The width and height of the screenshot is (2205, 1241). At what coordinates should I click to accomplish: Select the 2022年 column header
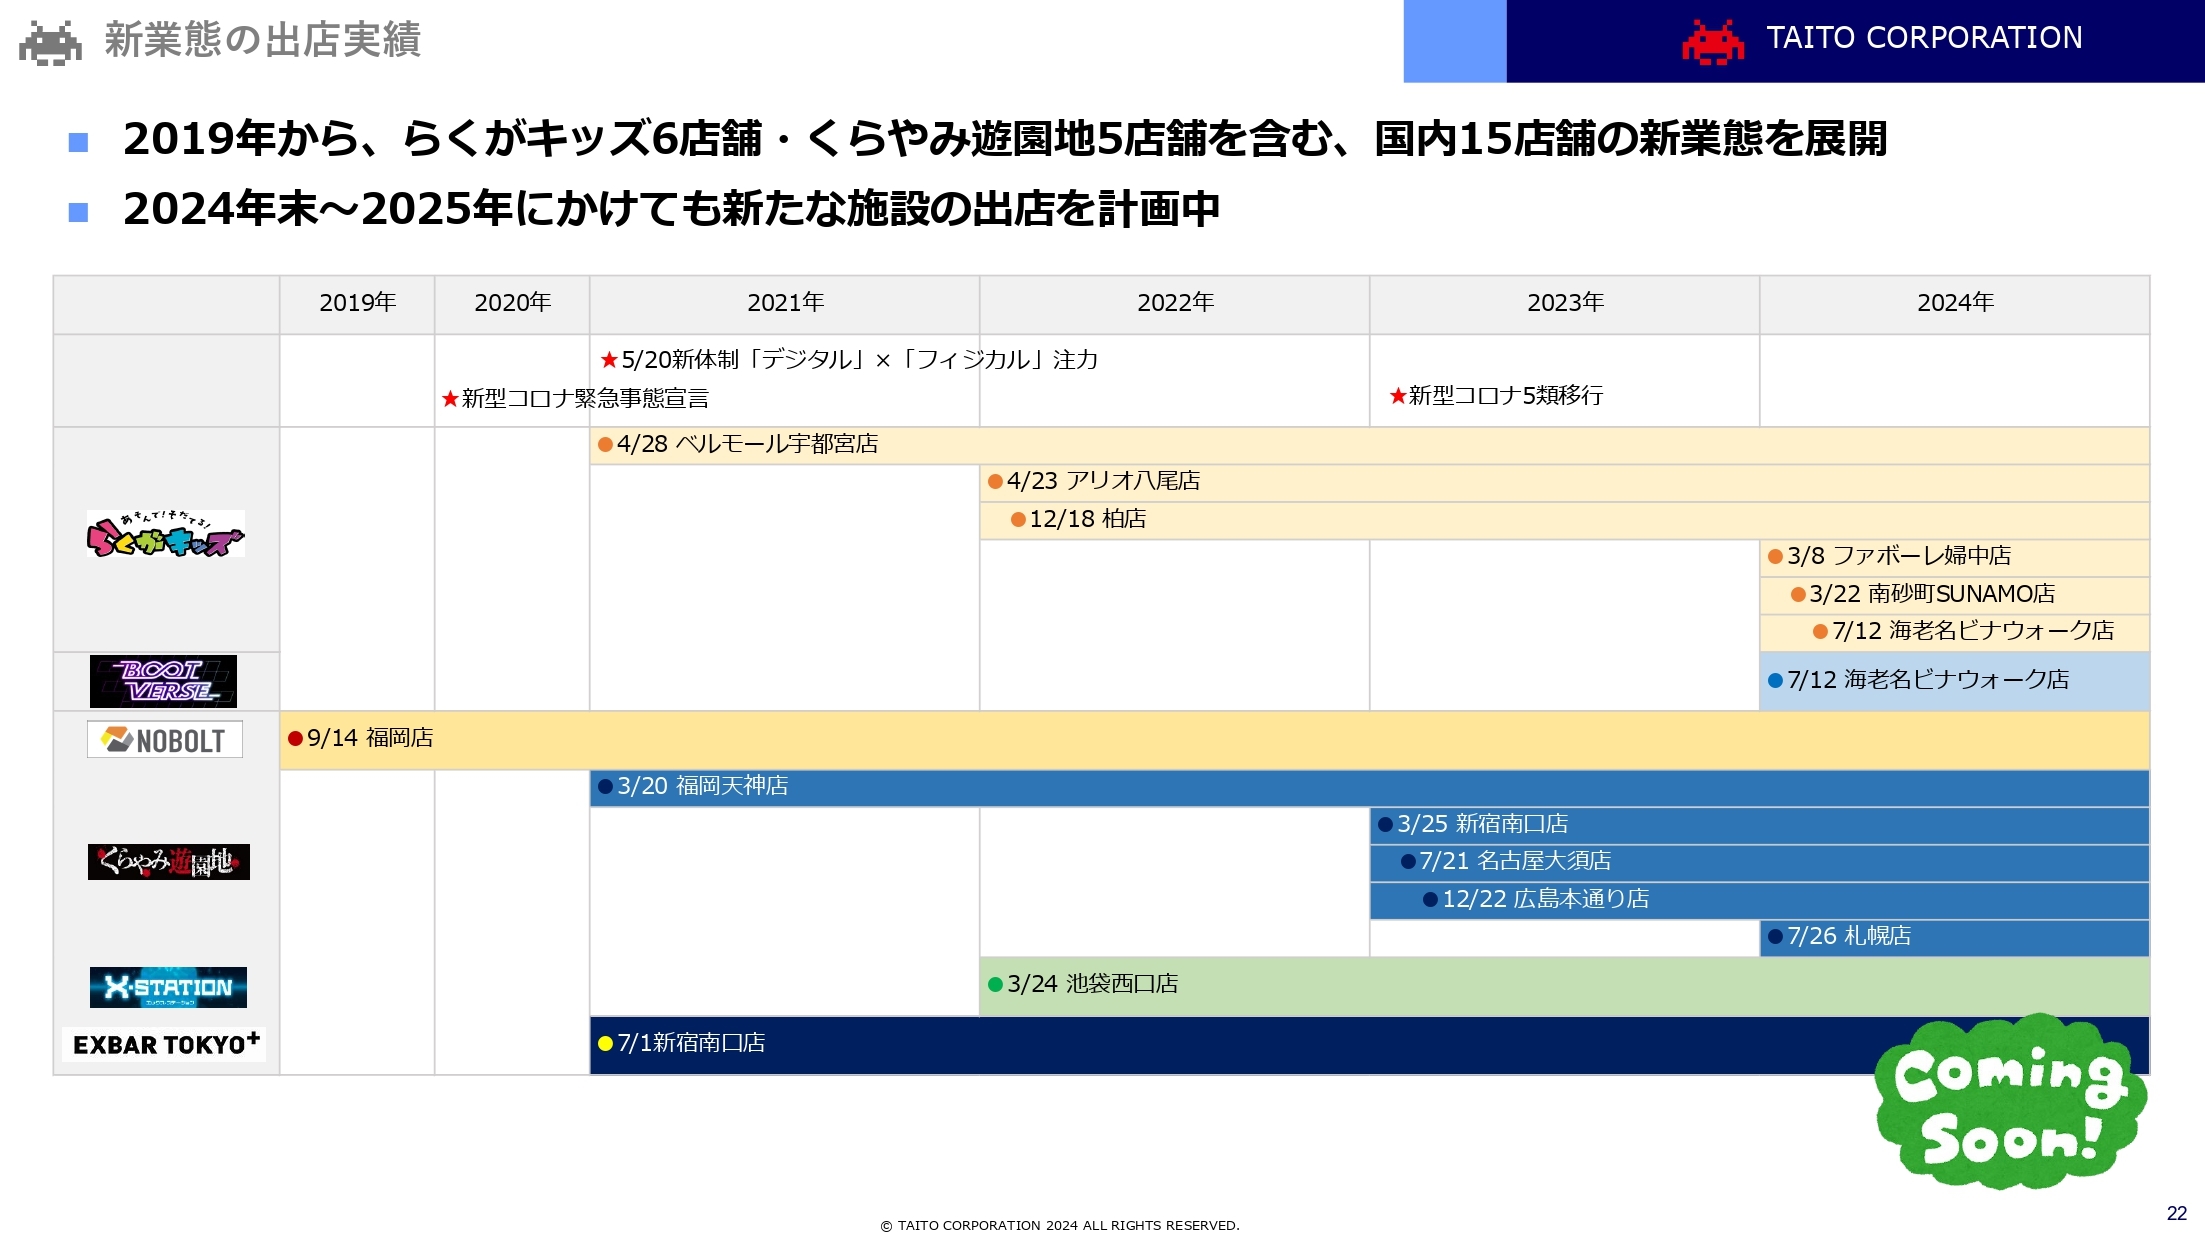1175,304
